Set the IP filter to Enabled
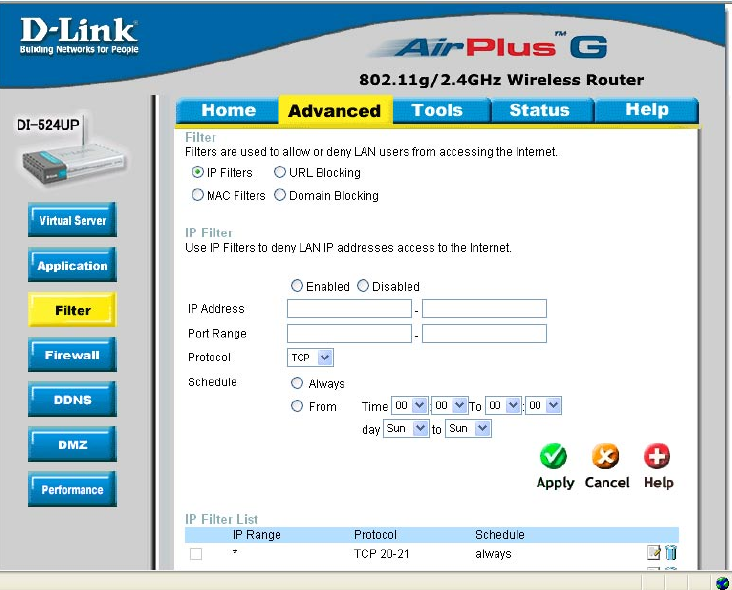Image resolution: width=732 pixels, height=590 pixels. [297, 286]
